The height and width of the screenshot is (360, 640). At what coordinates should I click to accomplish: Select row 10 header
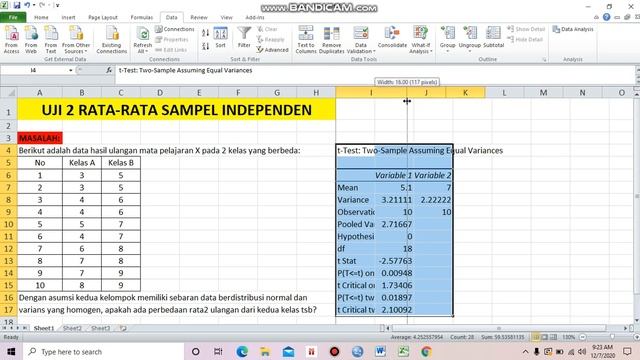[x=9, y=224]
